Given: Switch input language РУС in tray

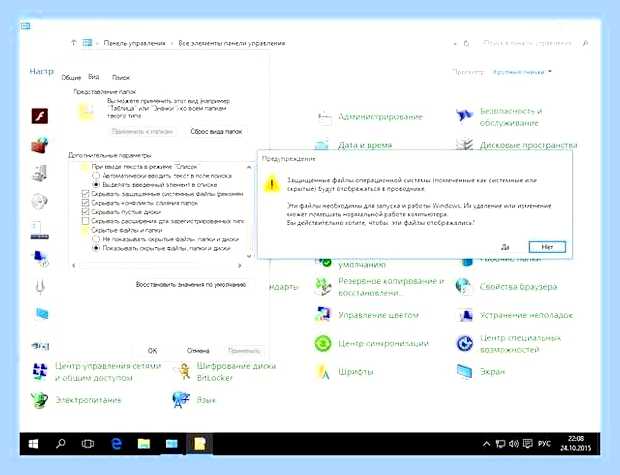Looking at the screenshot, I should (x=544, y=444).
